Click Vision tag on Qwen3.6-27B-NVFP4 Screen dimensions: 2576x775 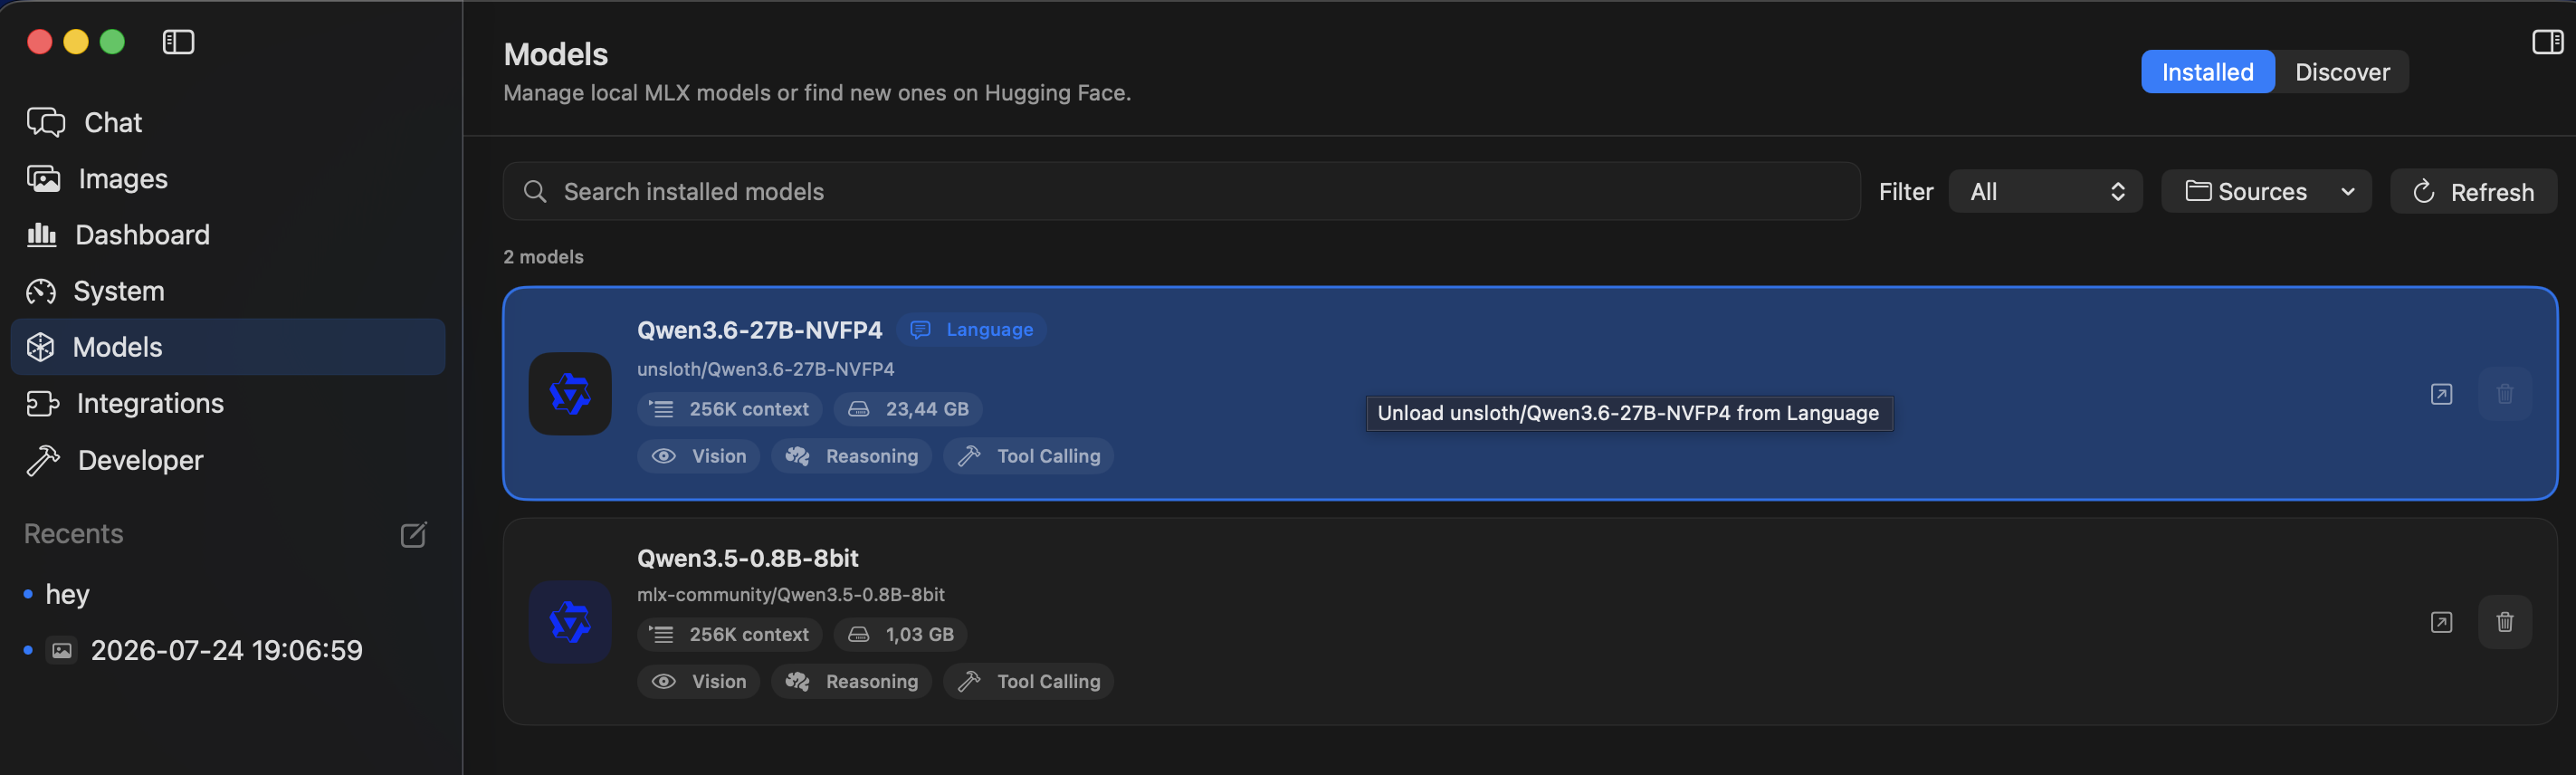tap(698, 456)
